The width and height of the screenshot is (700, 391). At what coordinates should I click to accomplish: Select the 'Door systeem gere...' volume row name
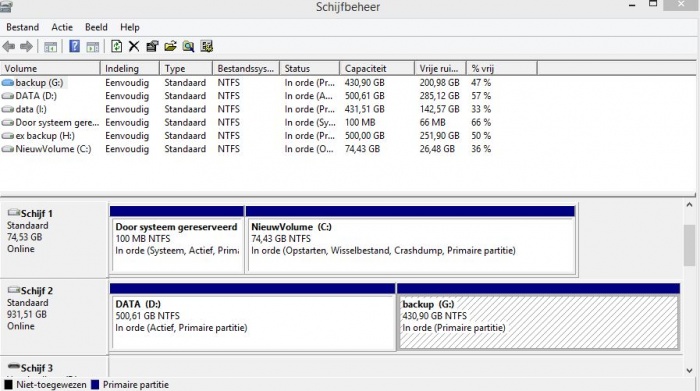point(57,123)
